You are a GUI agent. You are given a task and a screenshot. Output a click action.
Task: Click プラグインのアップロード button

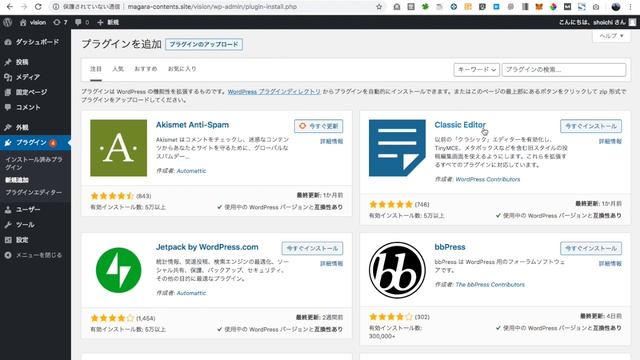click(x=204, y=44)
